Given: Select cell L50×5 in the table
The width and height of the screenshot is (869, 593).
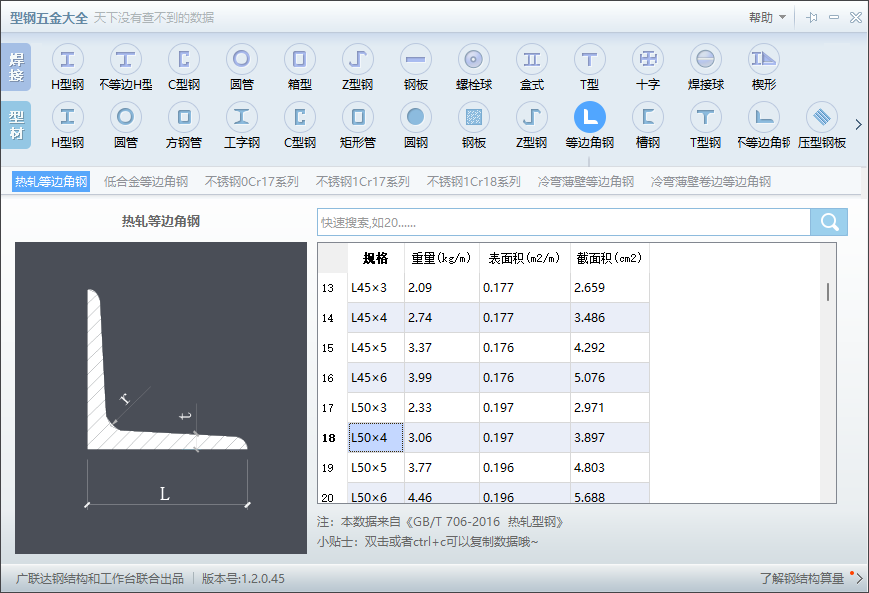Looking at the screenshot, I should click(x=376, y=467).
